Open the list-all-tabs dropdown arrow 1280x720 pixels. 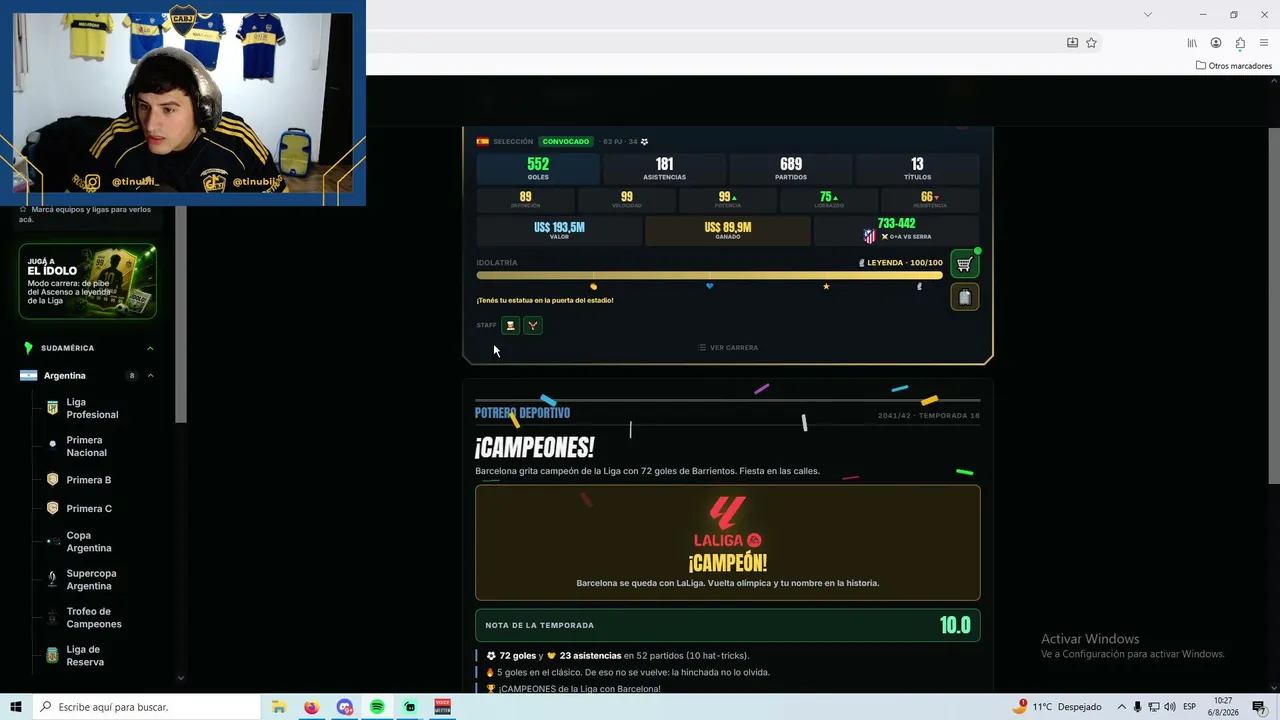(1148, 14)
